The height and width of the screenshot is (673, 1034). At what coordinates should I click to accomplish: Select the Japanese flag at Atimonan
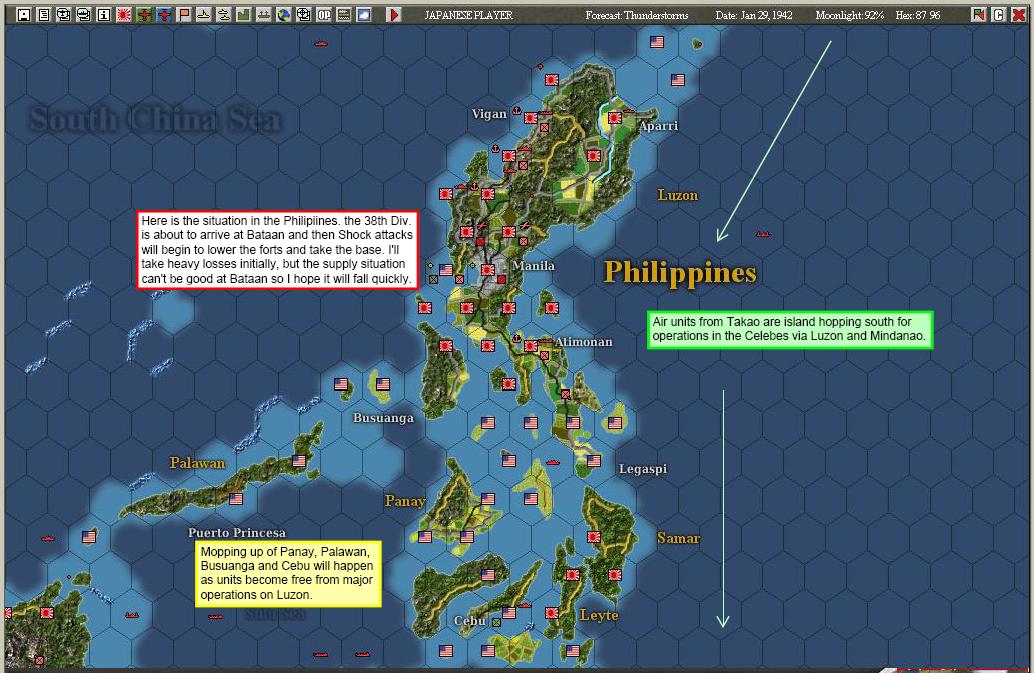(x=531, y=345)
